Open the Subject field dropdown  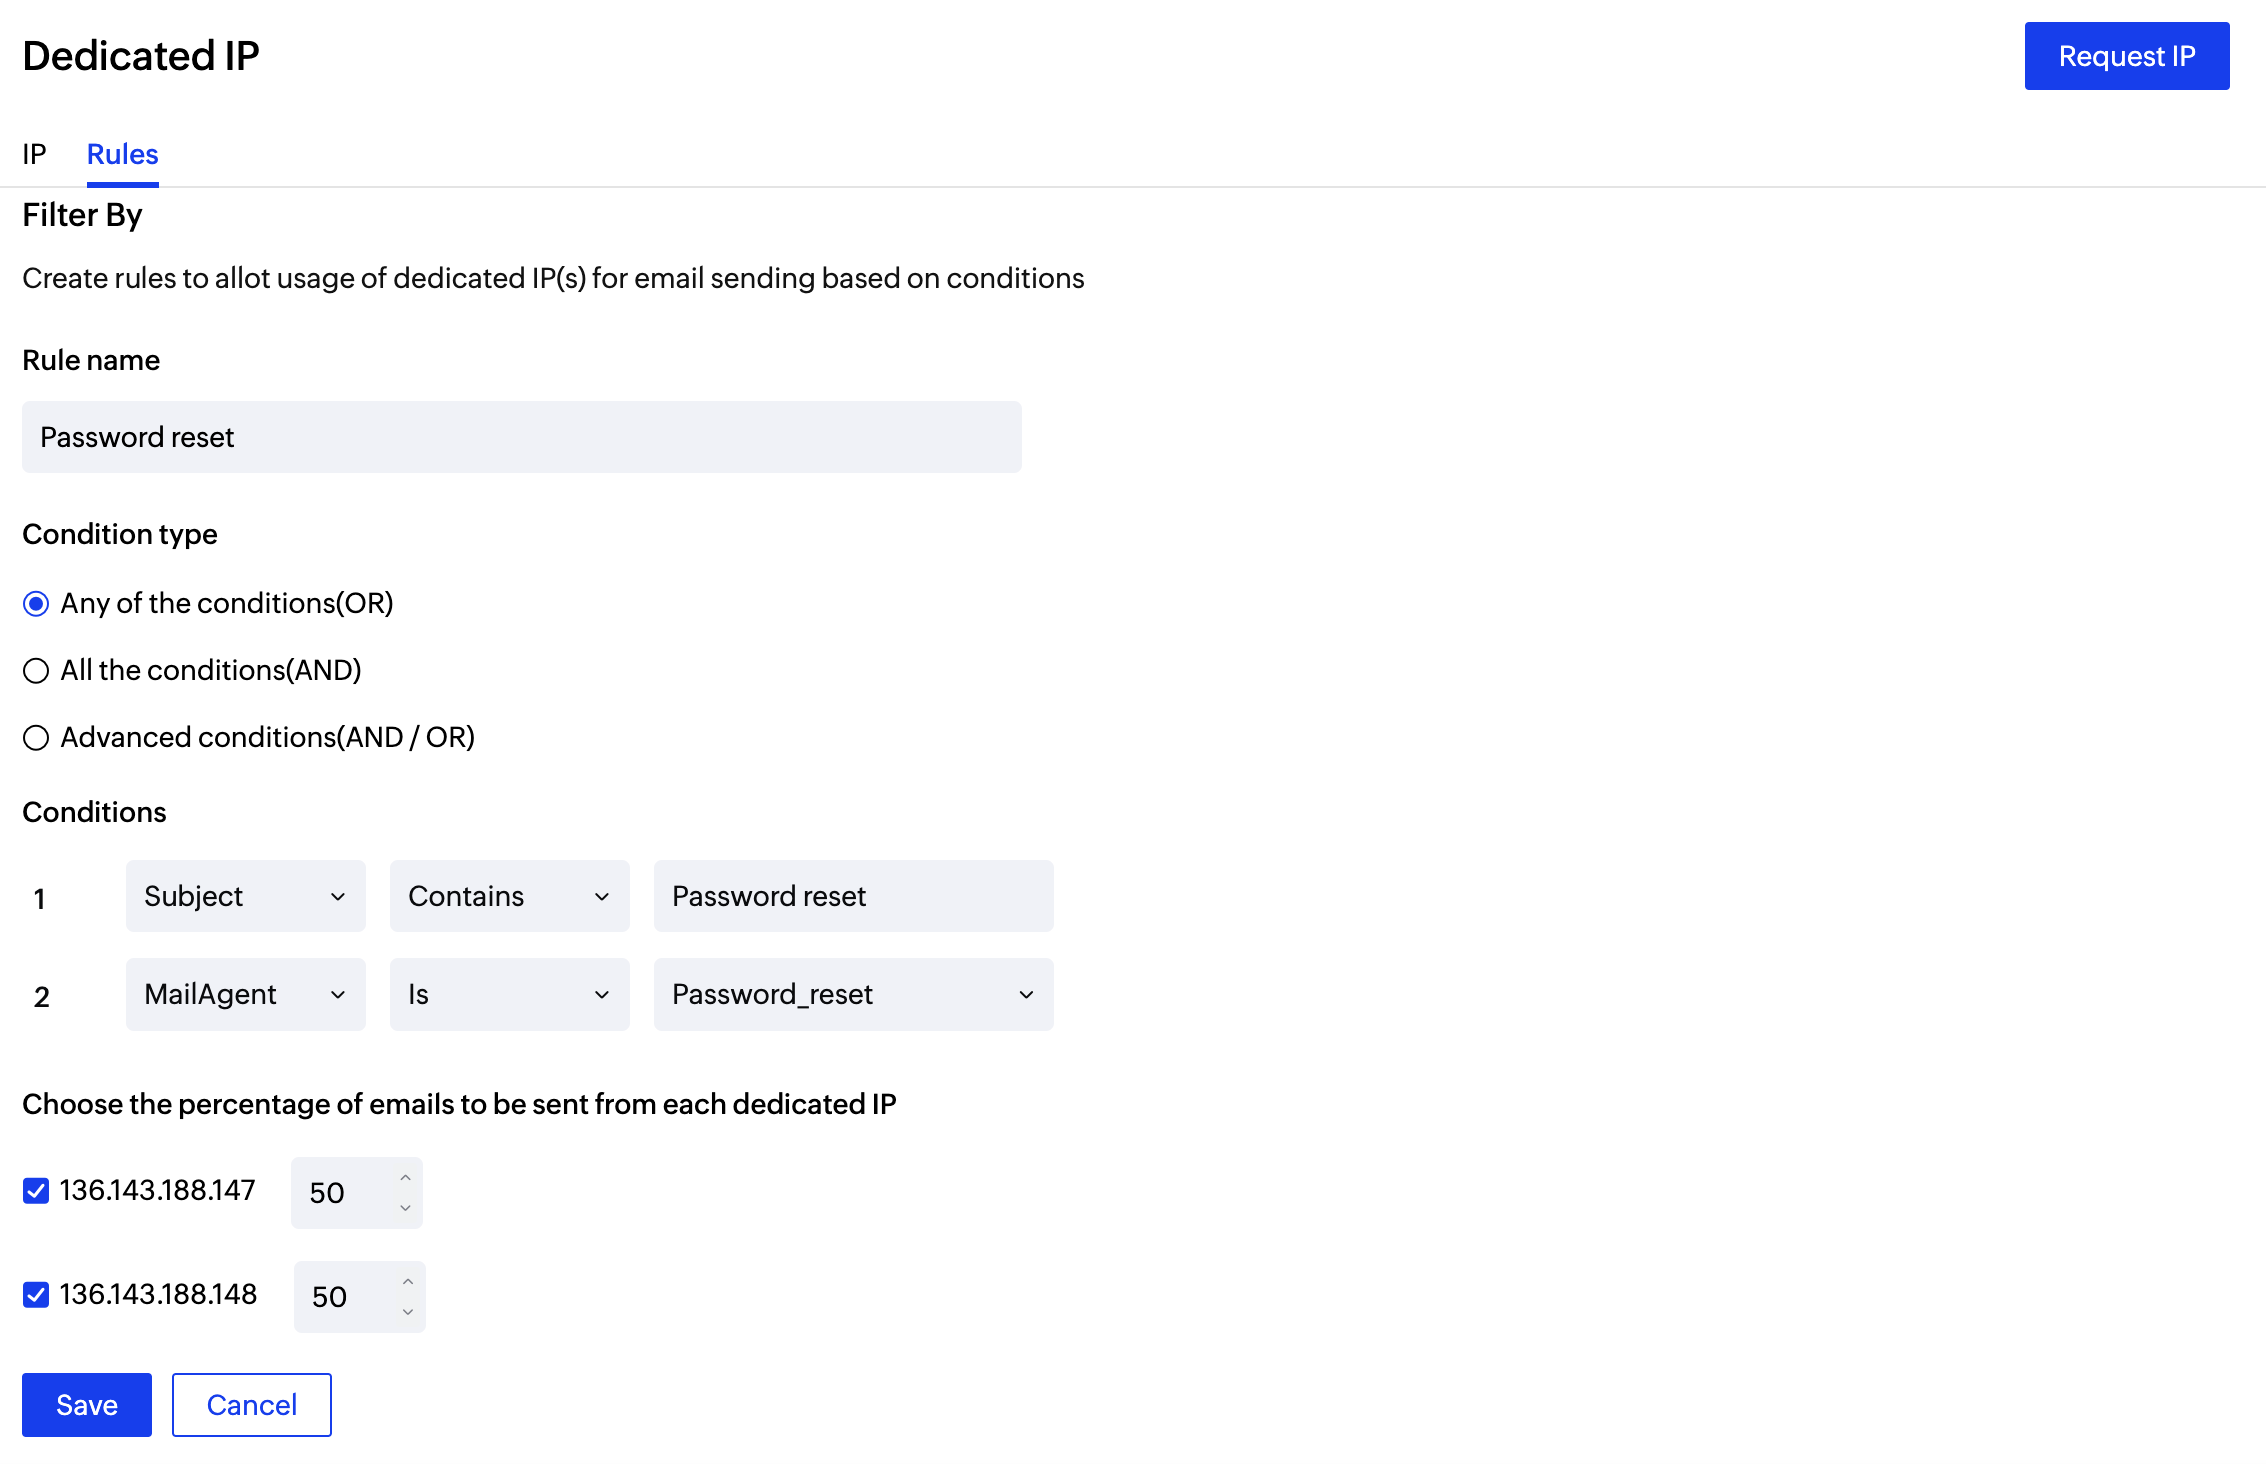click(x=246, y=896)
